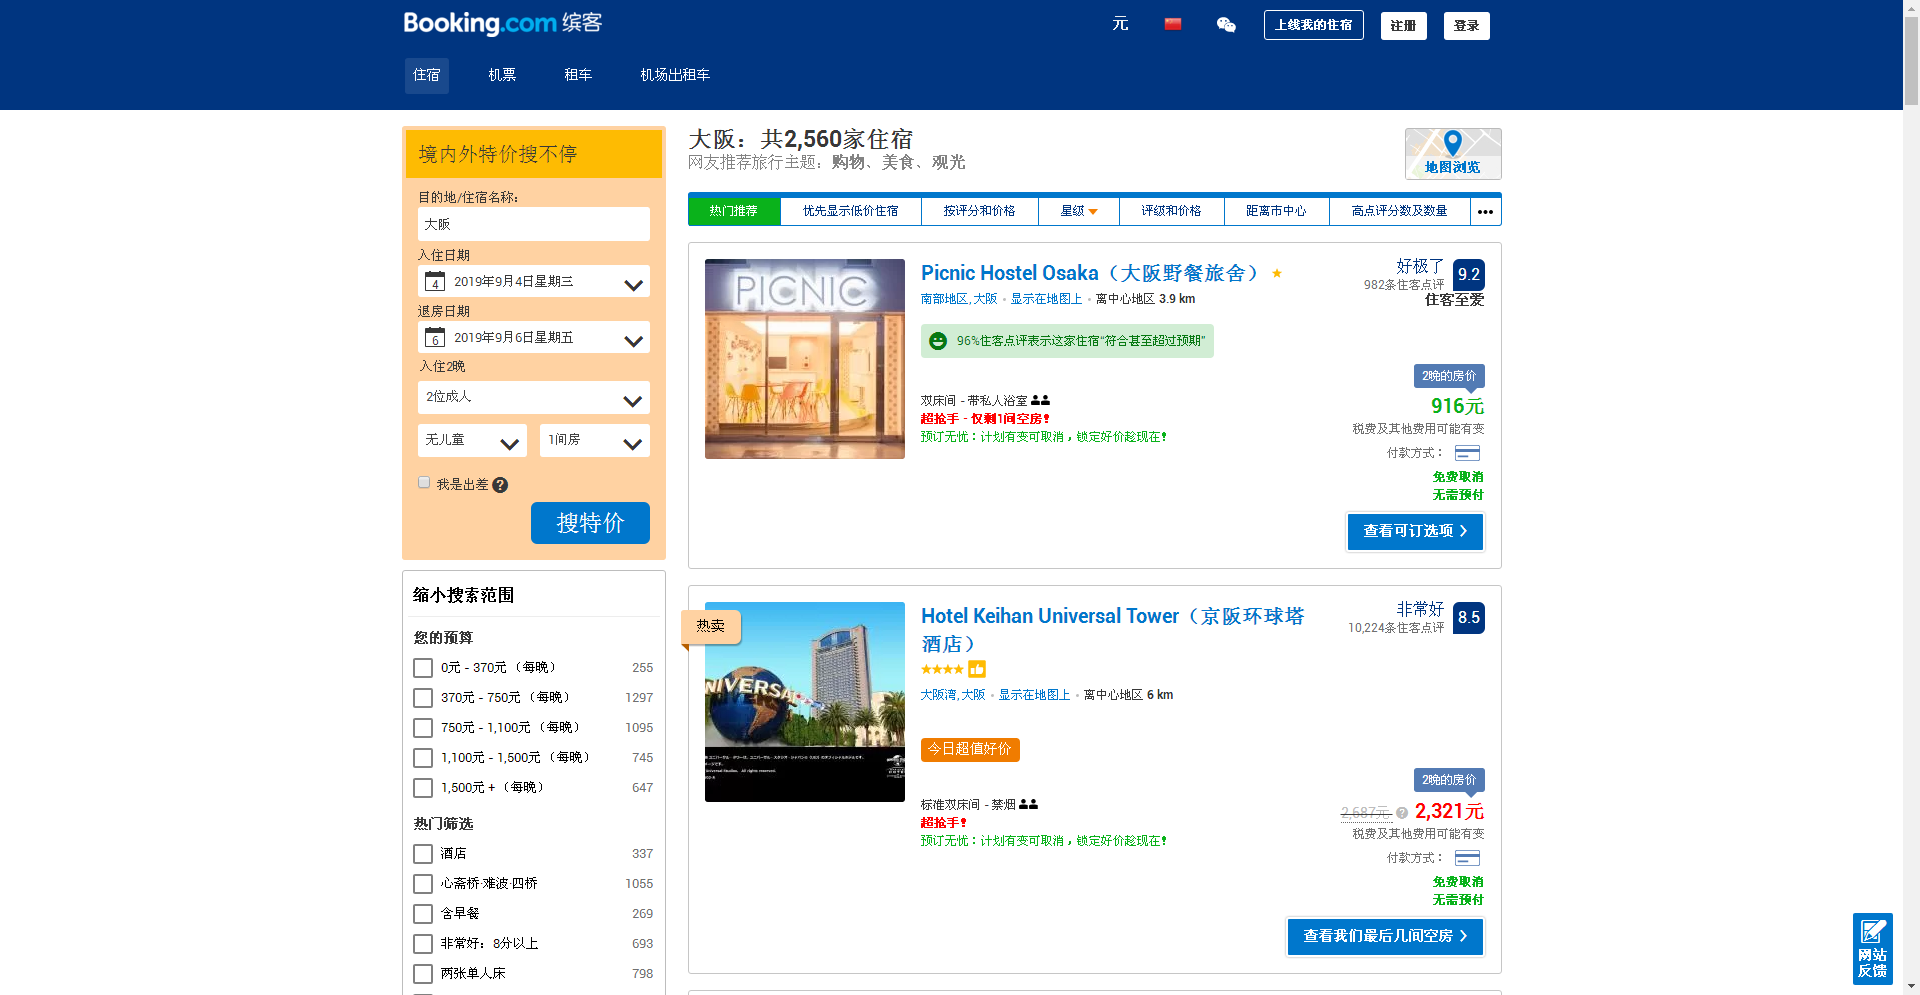This screenshot has width=1920, height=995.
Task: Check the 370元 - 750元 budget filter
Action: coord(423,698)
